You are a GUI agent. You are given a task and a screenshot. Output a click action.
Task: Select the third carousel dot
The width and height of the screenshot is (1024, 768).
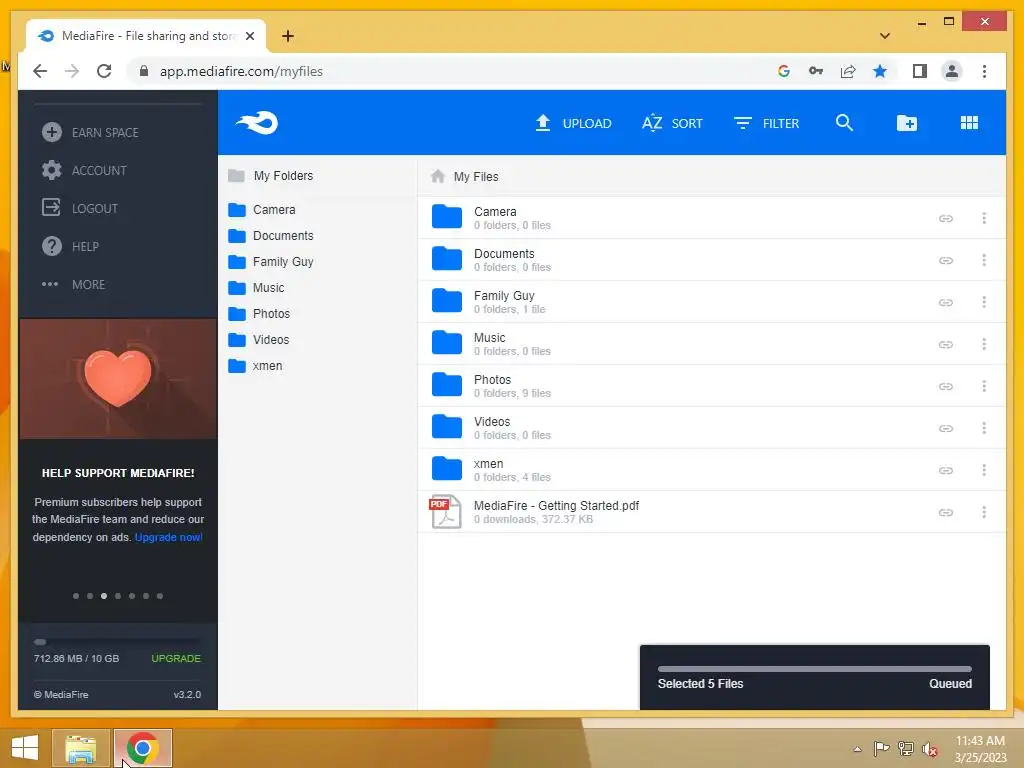coord(104,596)
